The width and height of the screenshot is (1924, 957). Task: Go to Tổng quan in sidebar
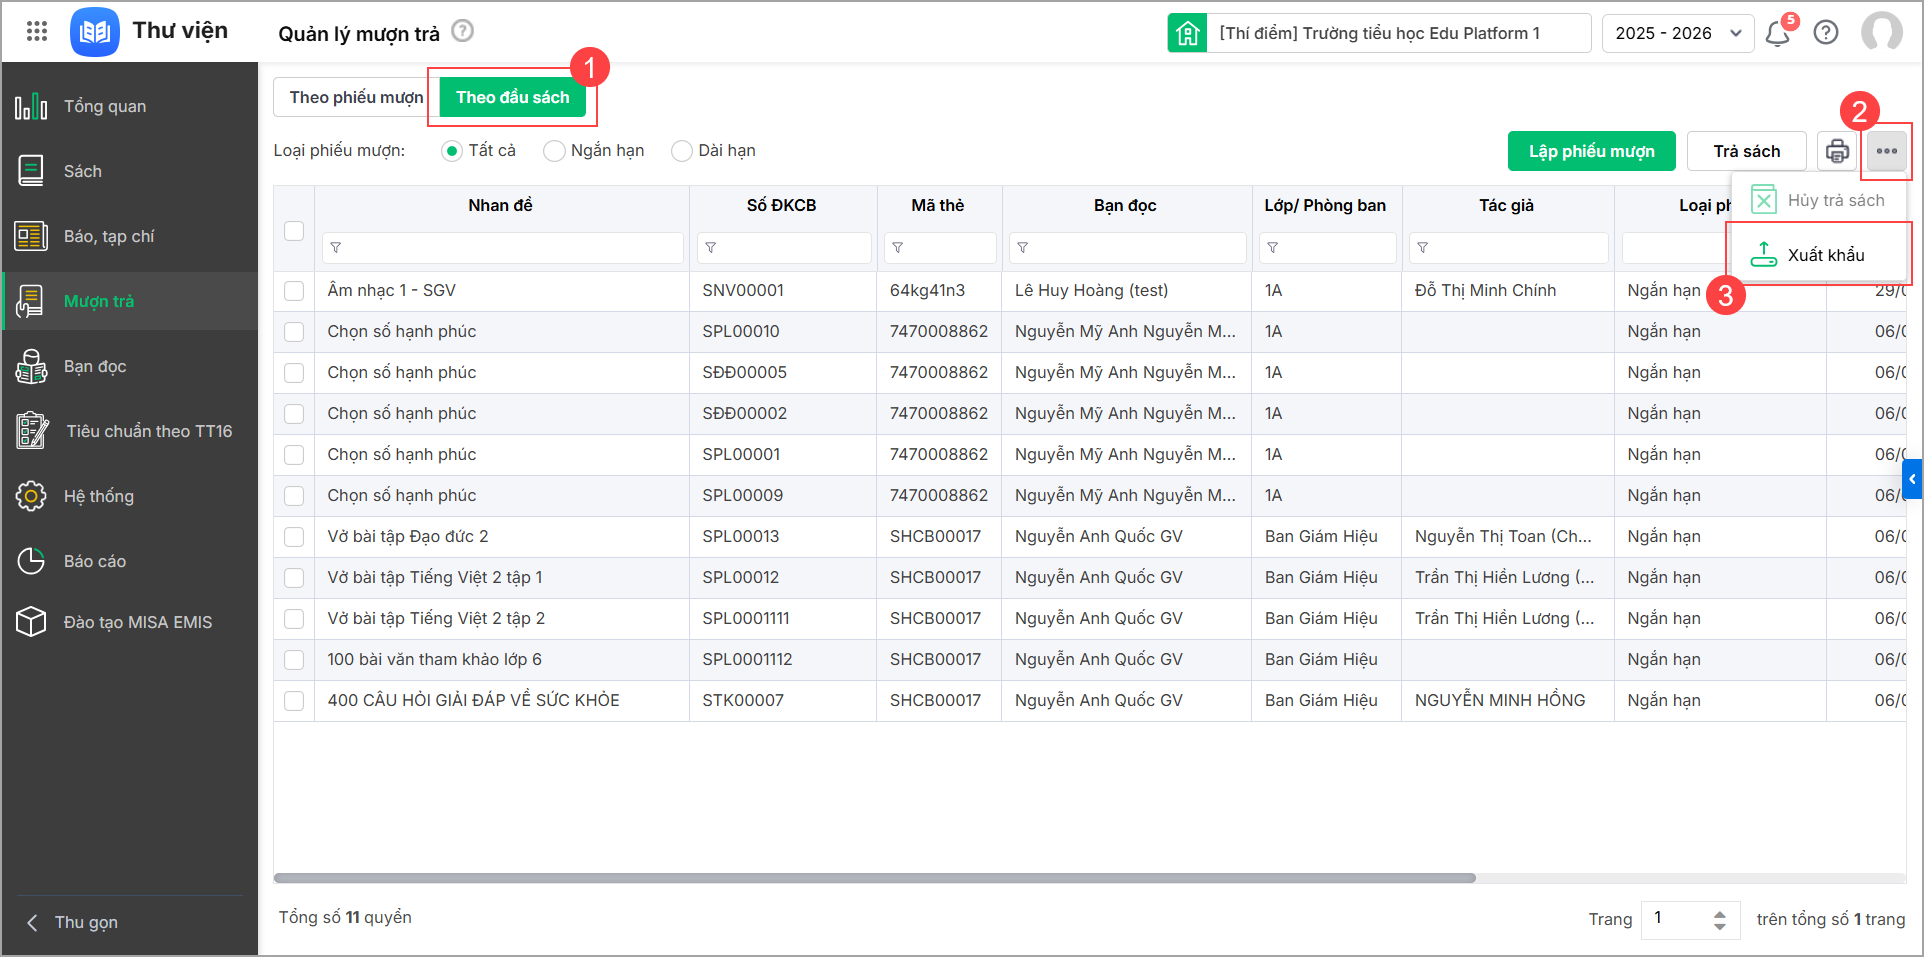click(x=130, y=106)
